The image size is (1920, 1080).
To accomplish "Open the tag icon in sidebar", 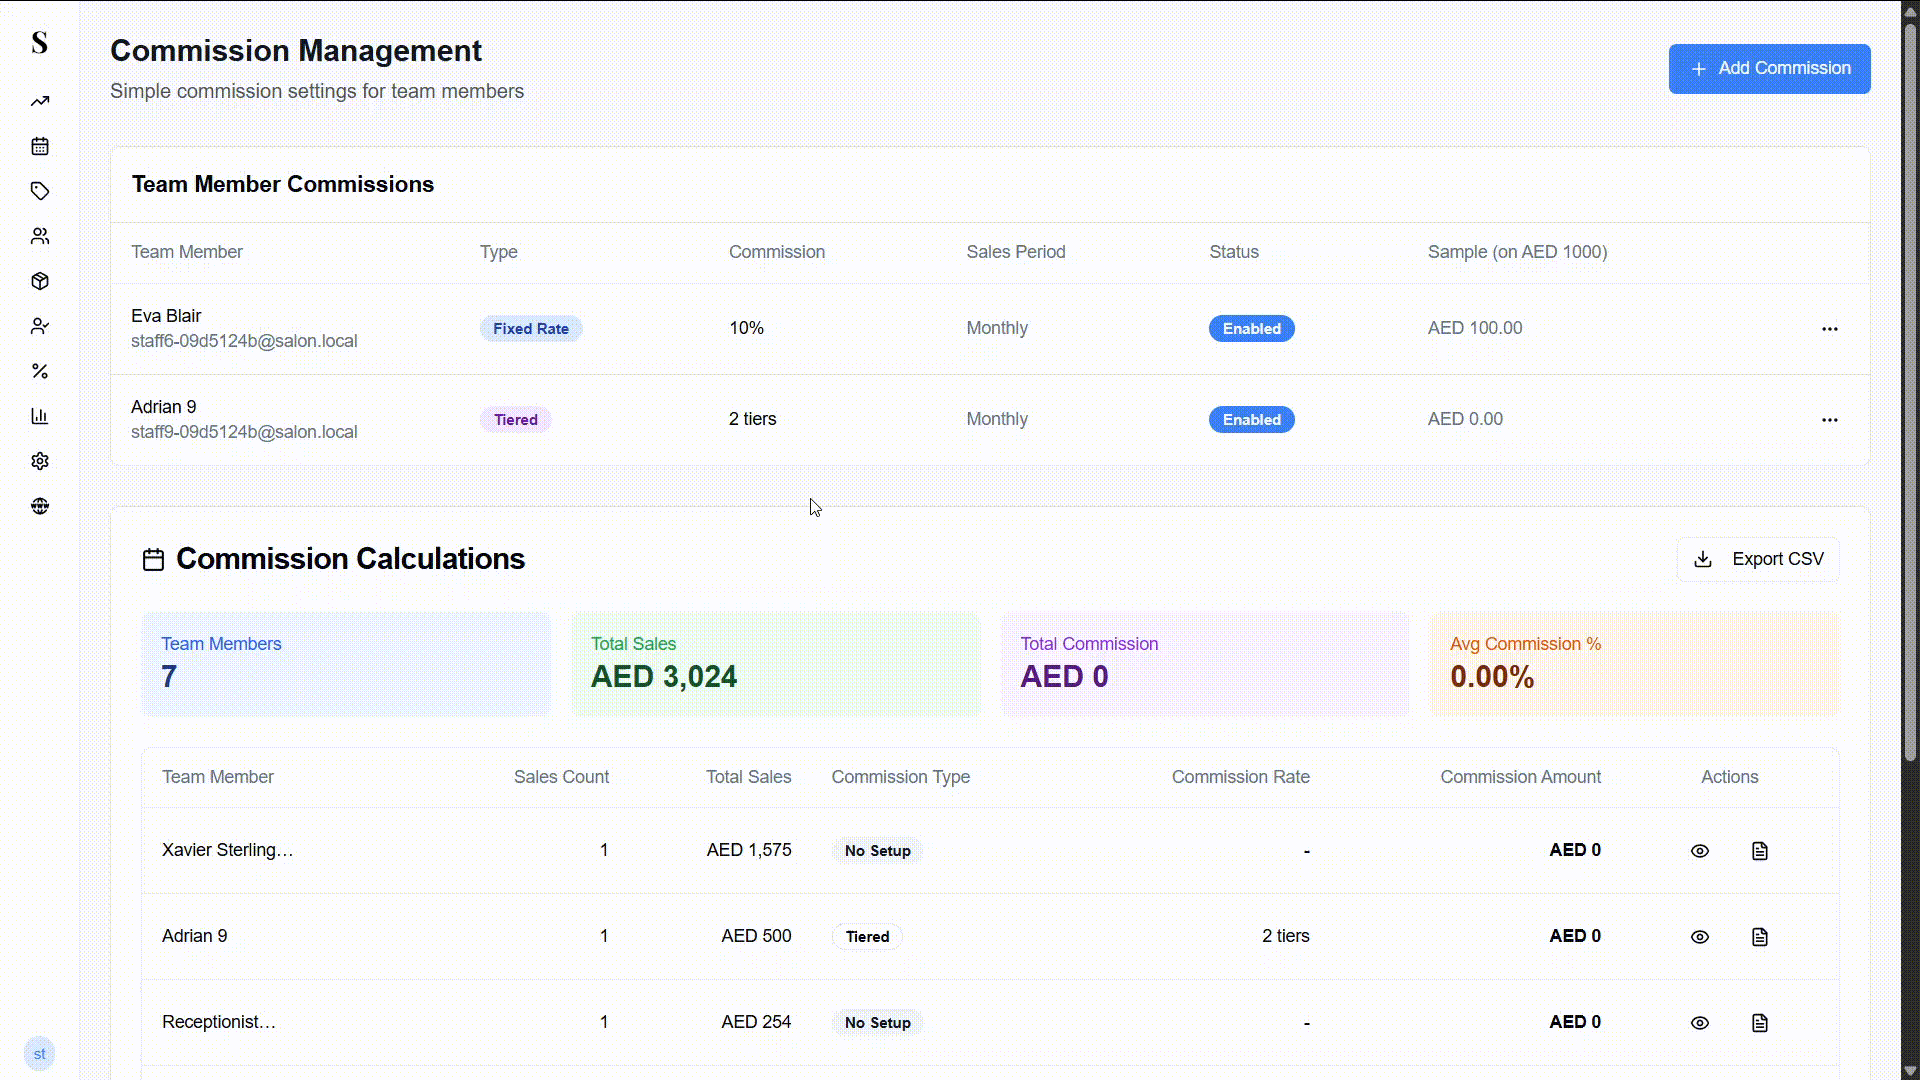I will pyautogui.click(x=40, y=191).
